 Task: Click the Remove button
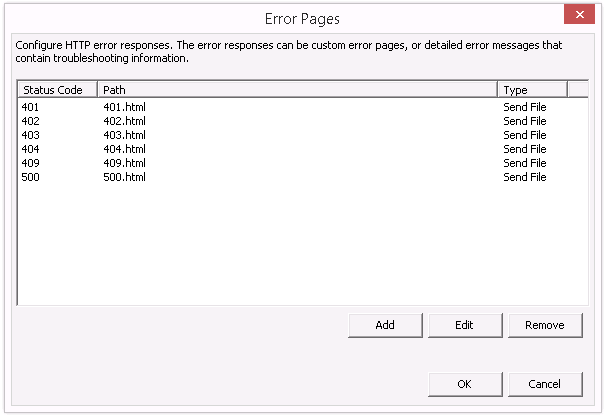click(545, 325)
